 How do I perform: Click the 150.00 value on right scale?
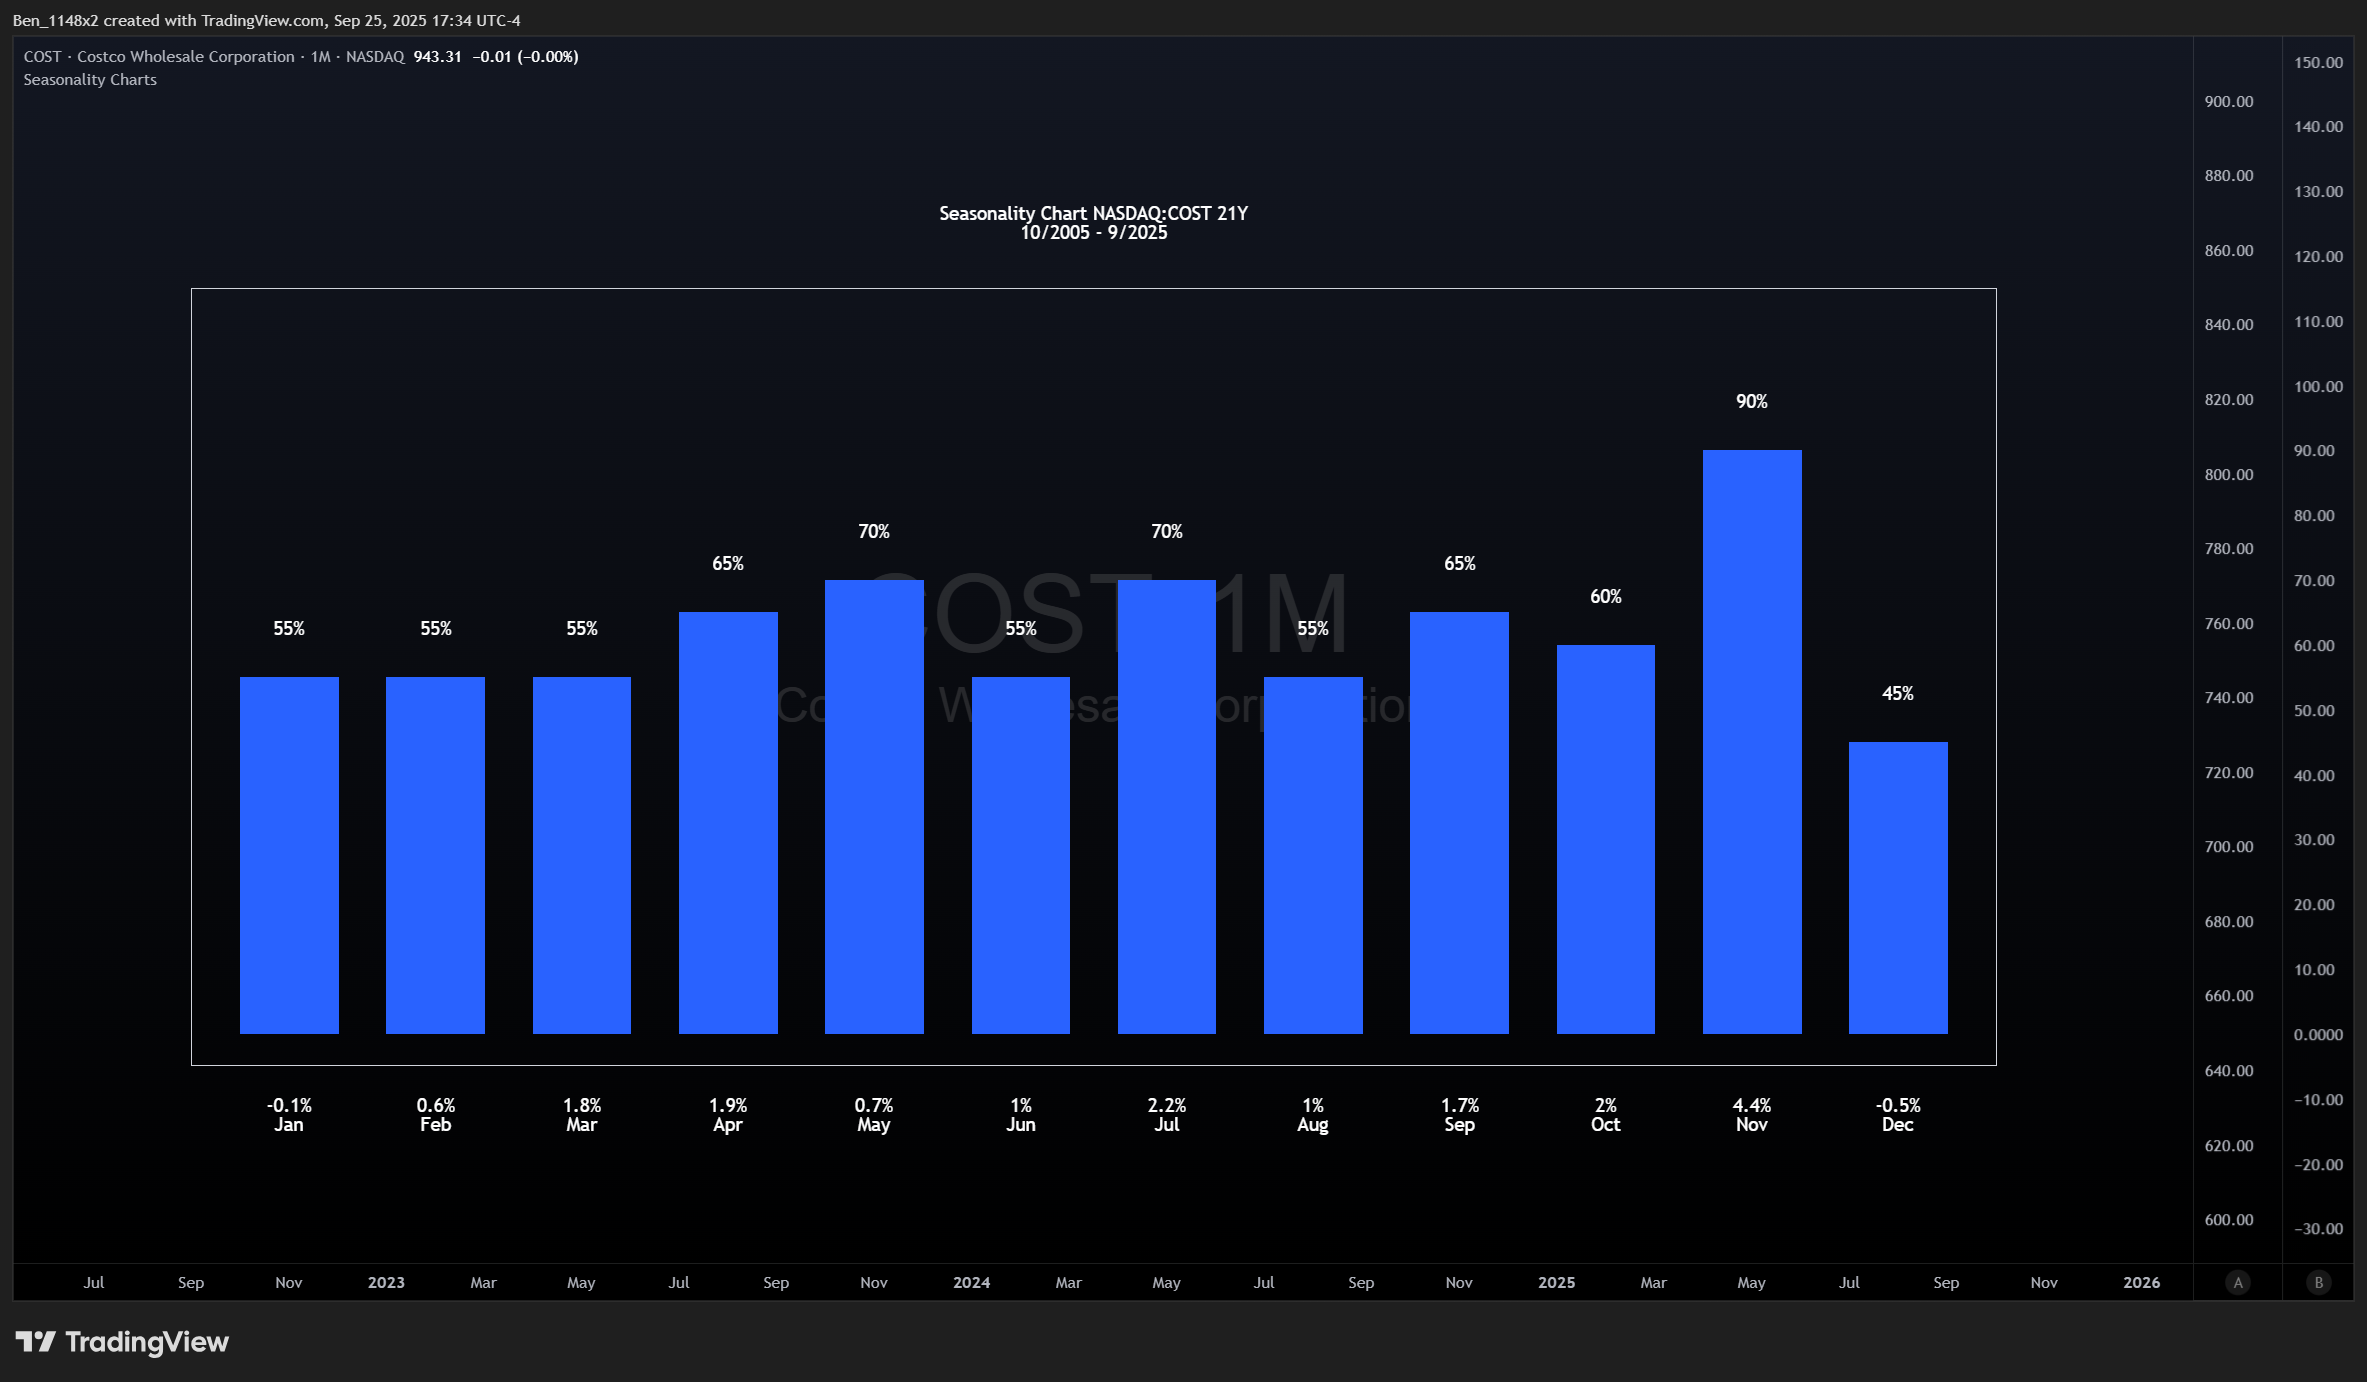(x=2318, y=63)
